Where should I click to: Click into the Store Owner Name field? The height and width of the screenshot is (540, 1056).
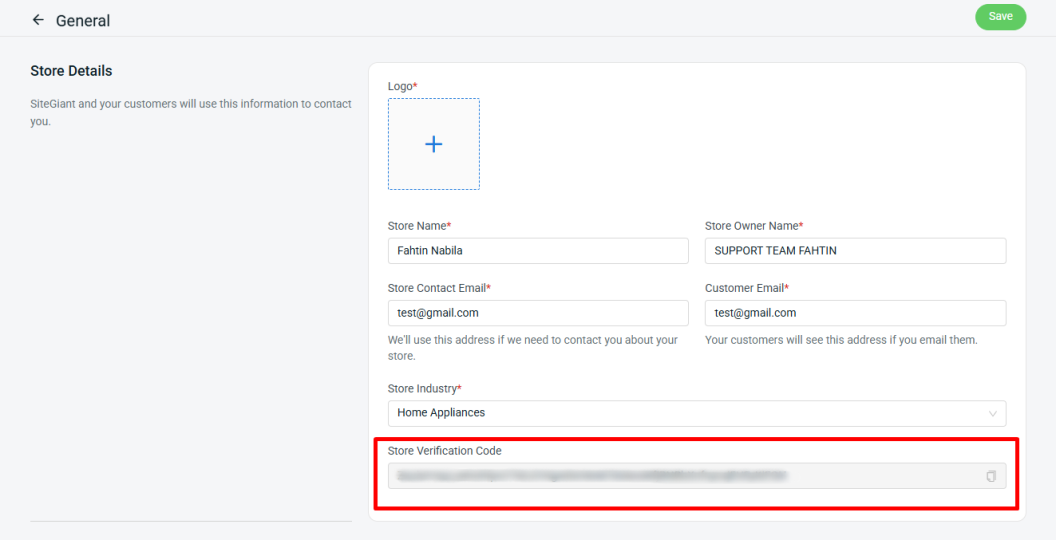[x=855, y=251]
